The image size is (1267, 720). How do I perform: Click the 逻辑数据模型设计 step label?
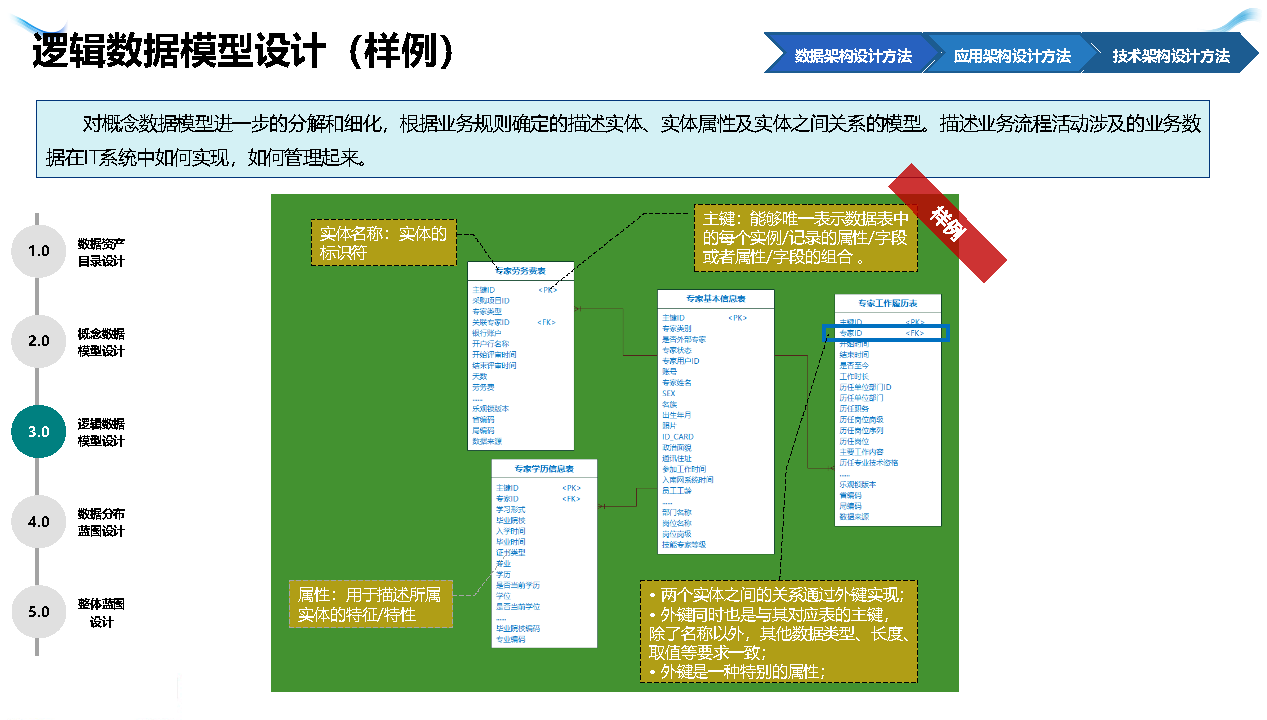101,432
